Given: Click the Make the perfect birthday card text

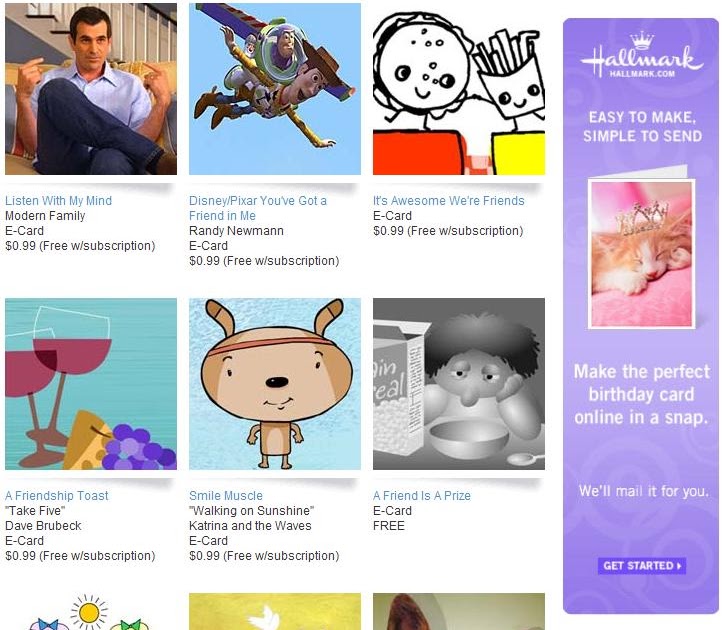Looking at the screenshot, I should point(641,394).
